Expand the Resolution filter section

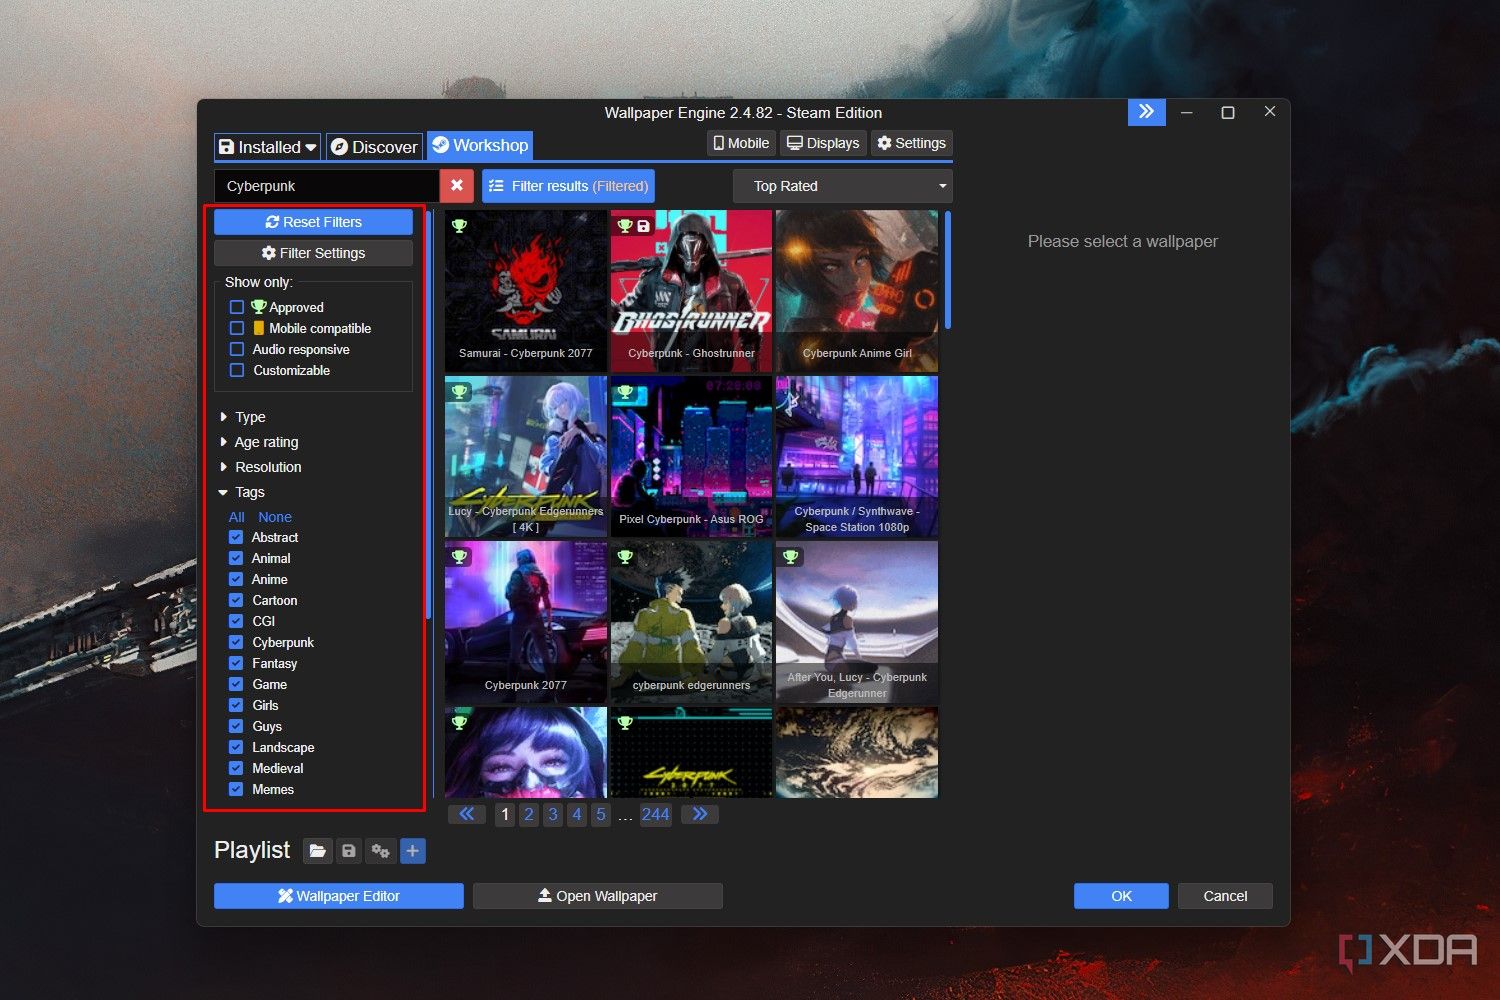(260, 467)
